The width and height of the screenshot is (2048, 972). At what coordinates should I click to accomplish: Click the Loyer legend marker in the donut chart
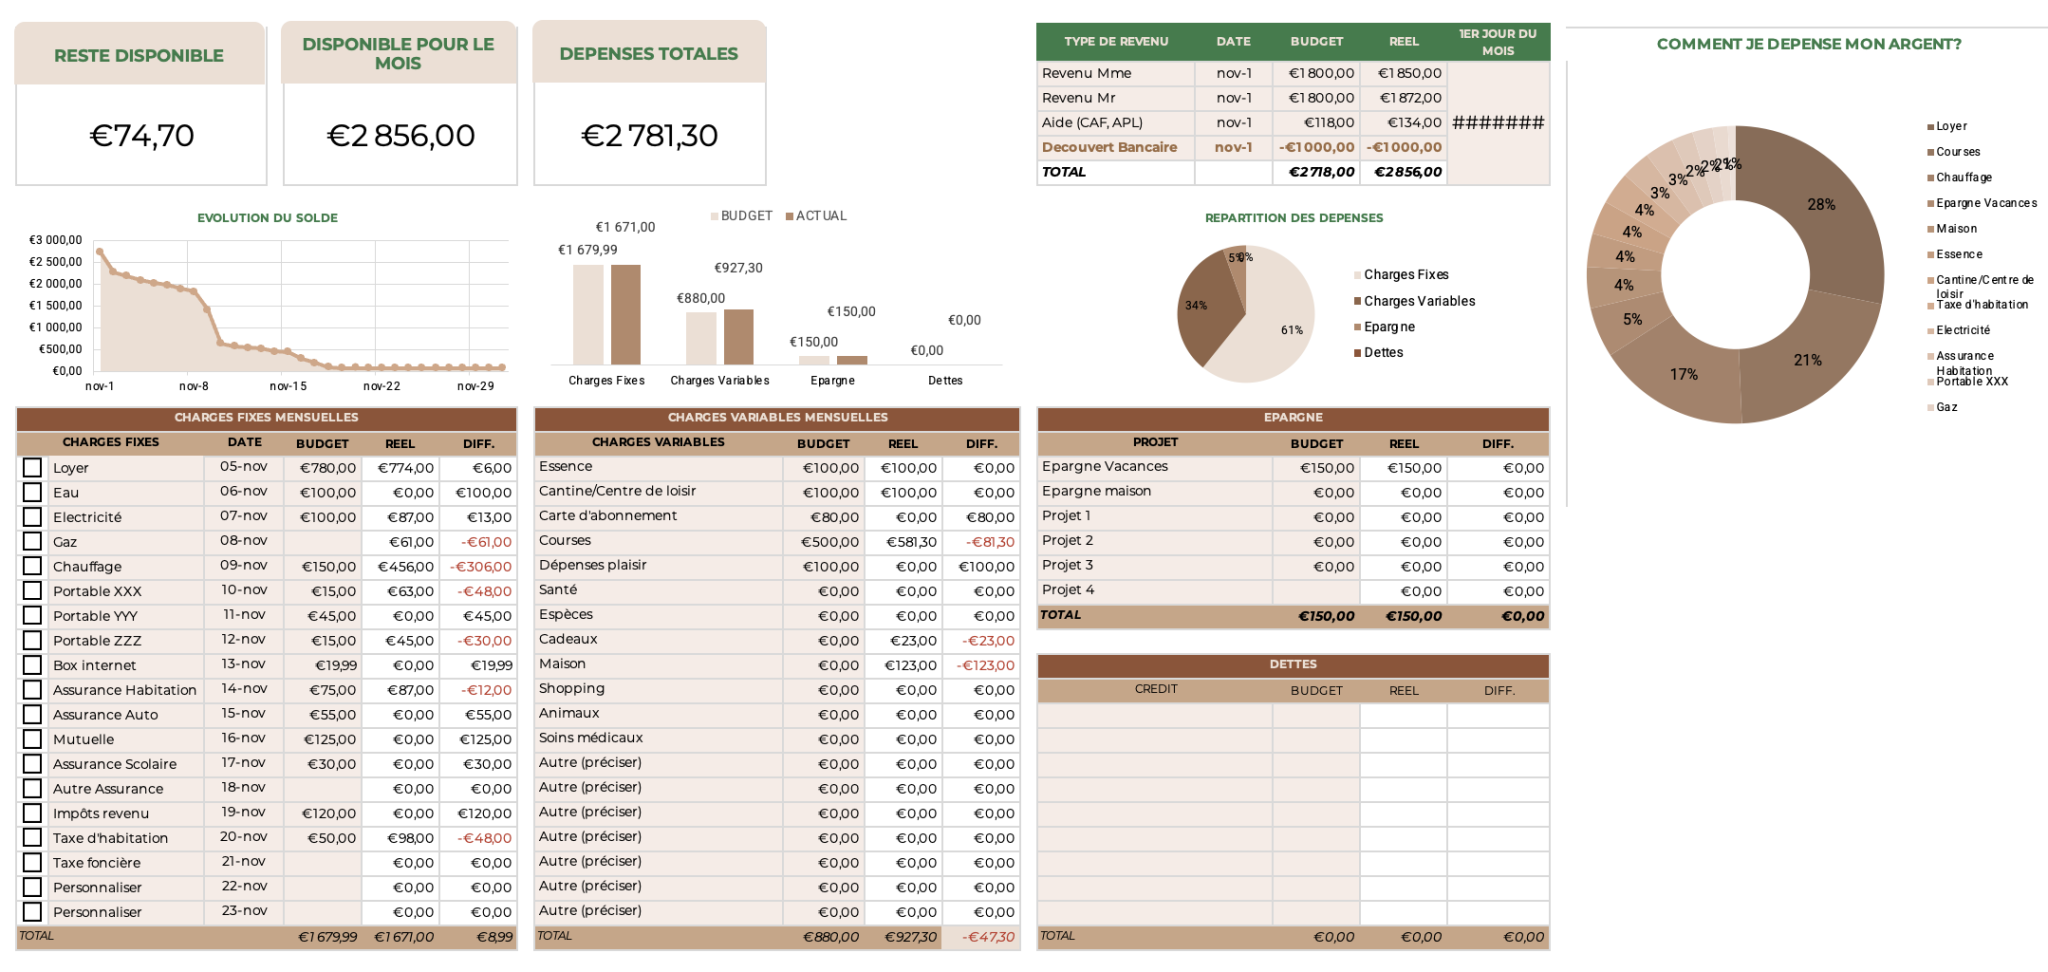pyautogui.click(x=1928, y=125)
